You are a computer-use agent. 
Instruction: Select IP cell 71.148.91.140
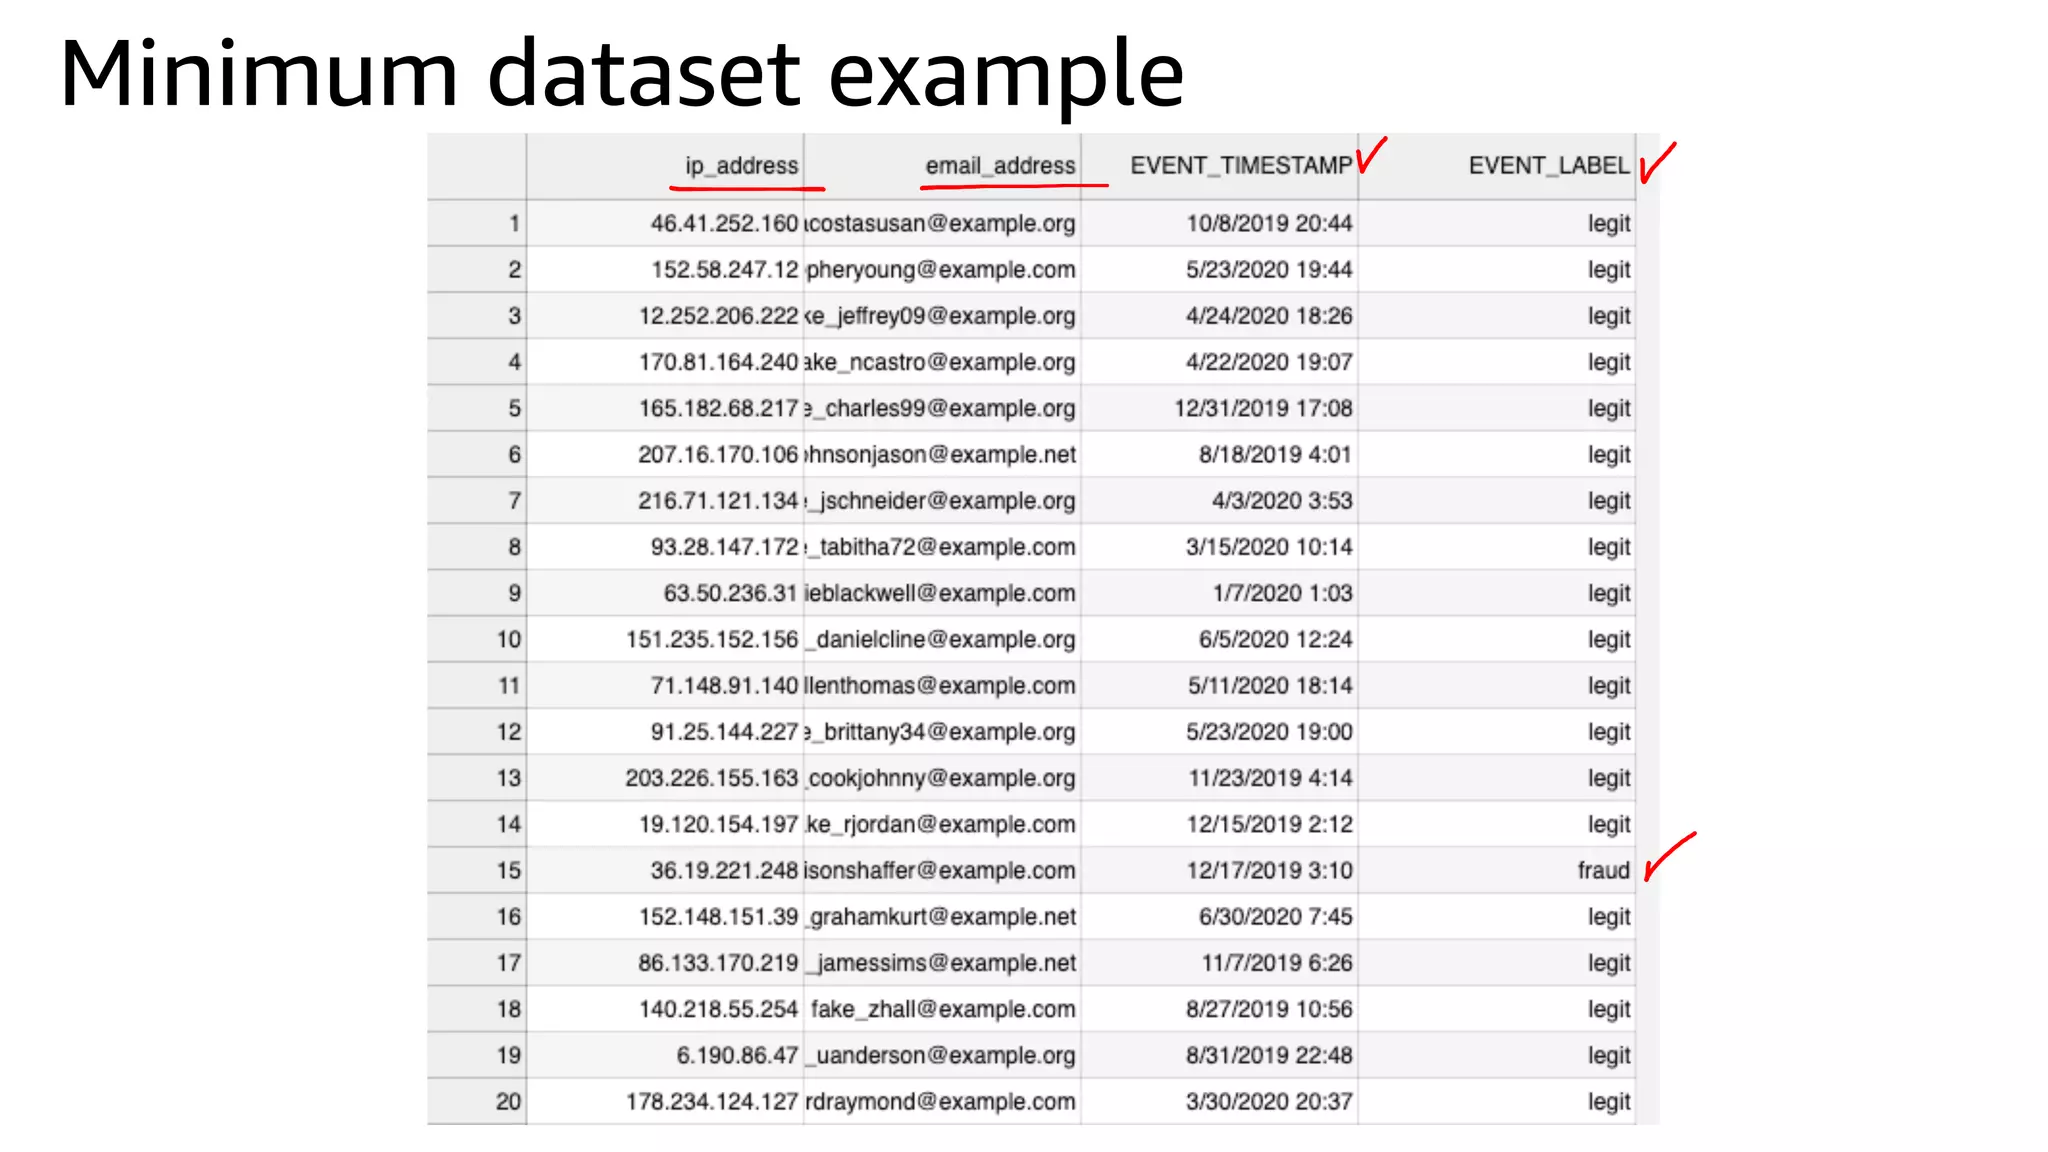click(x=665, y=685)
